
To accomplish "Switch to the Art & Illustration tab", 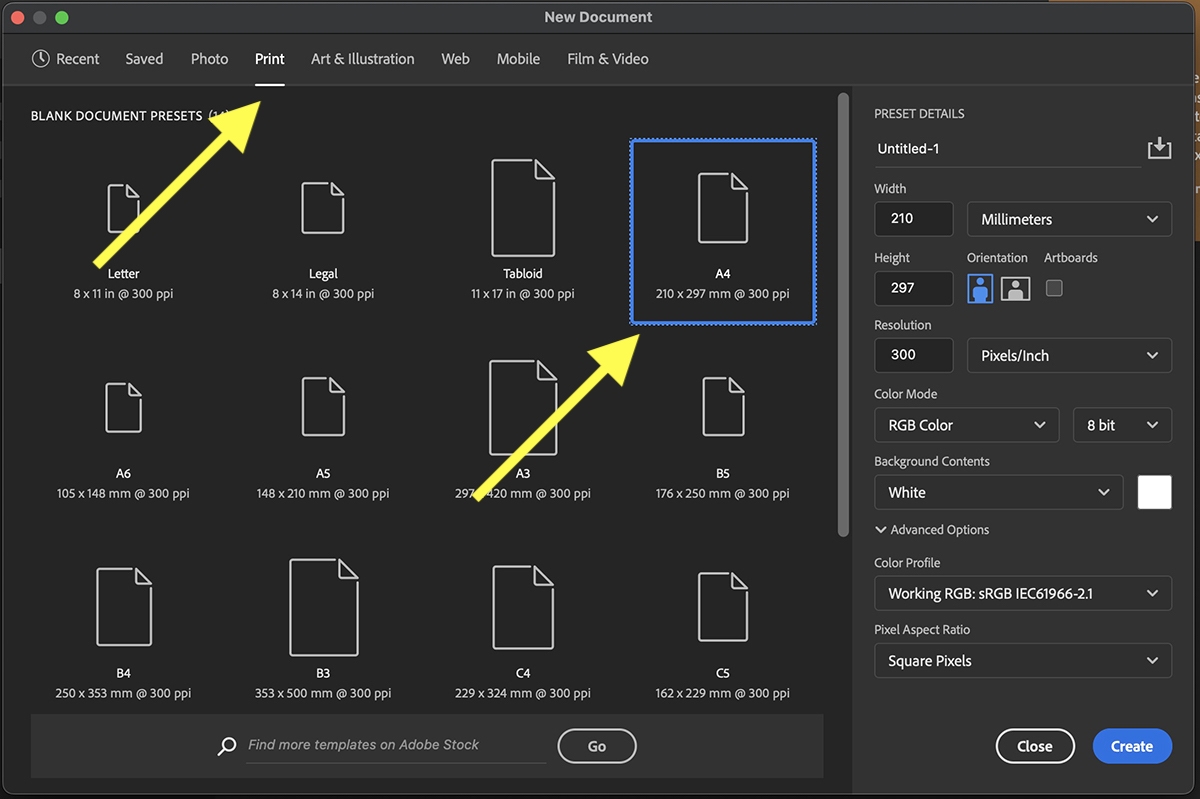I will (x=362, y=59).
